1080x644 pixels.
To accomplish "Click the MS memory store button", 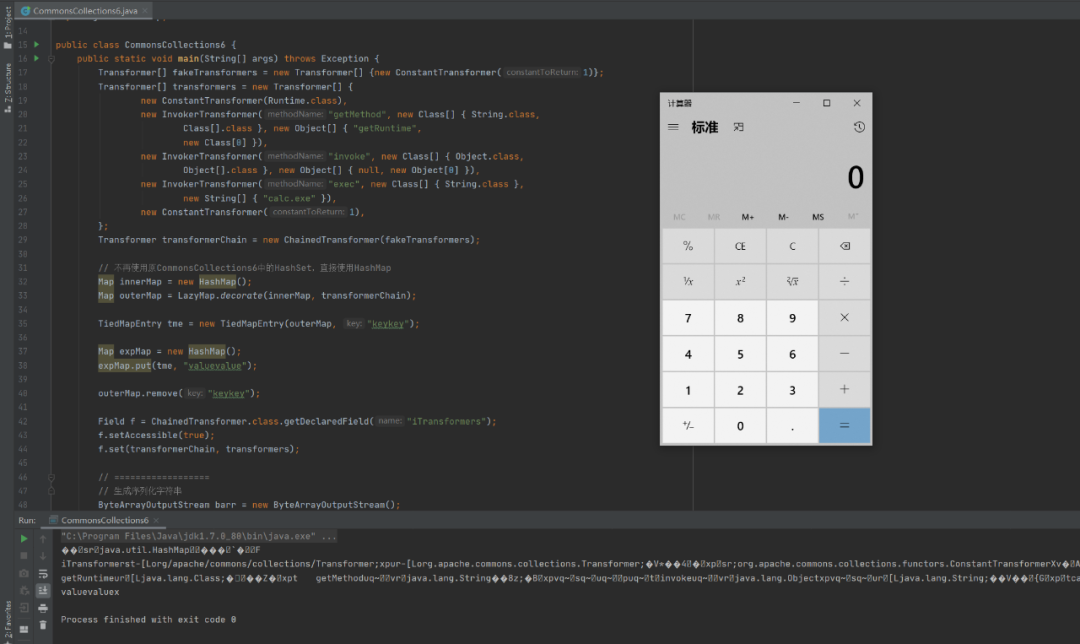I will pos(818,217).
